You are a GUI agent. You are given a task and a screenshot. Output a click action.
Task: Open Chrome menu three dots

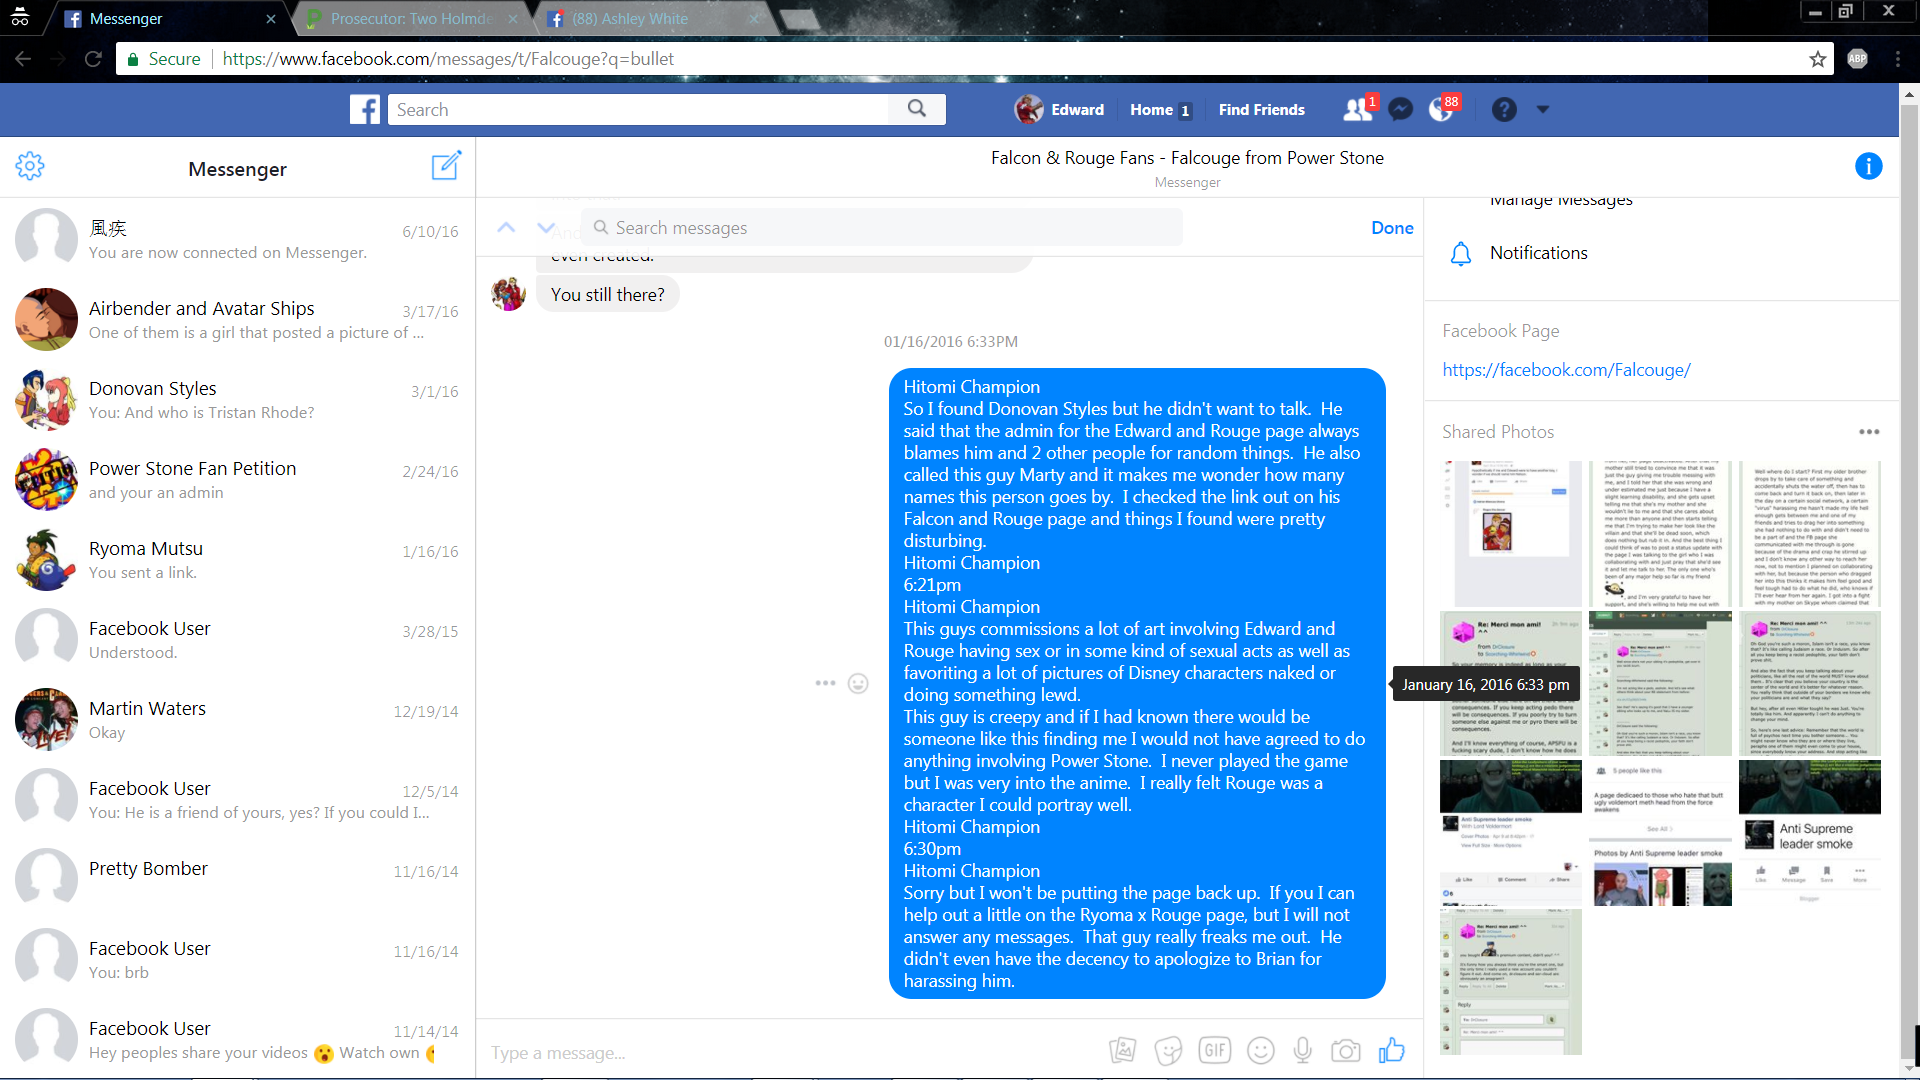click(1898, 59)
